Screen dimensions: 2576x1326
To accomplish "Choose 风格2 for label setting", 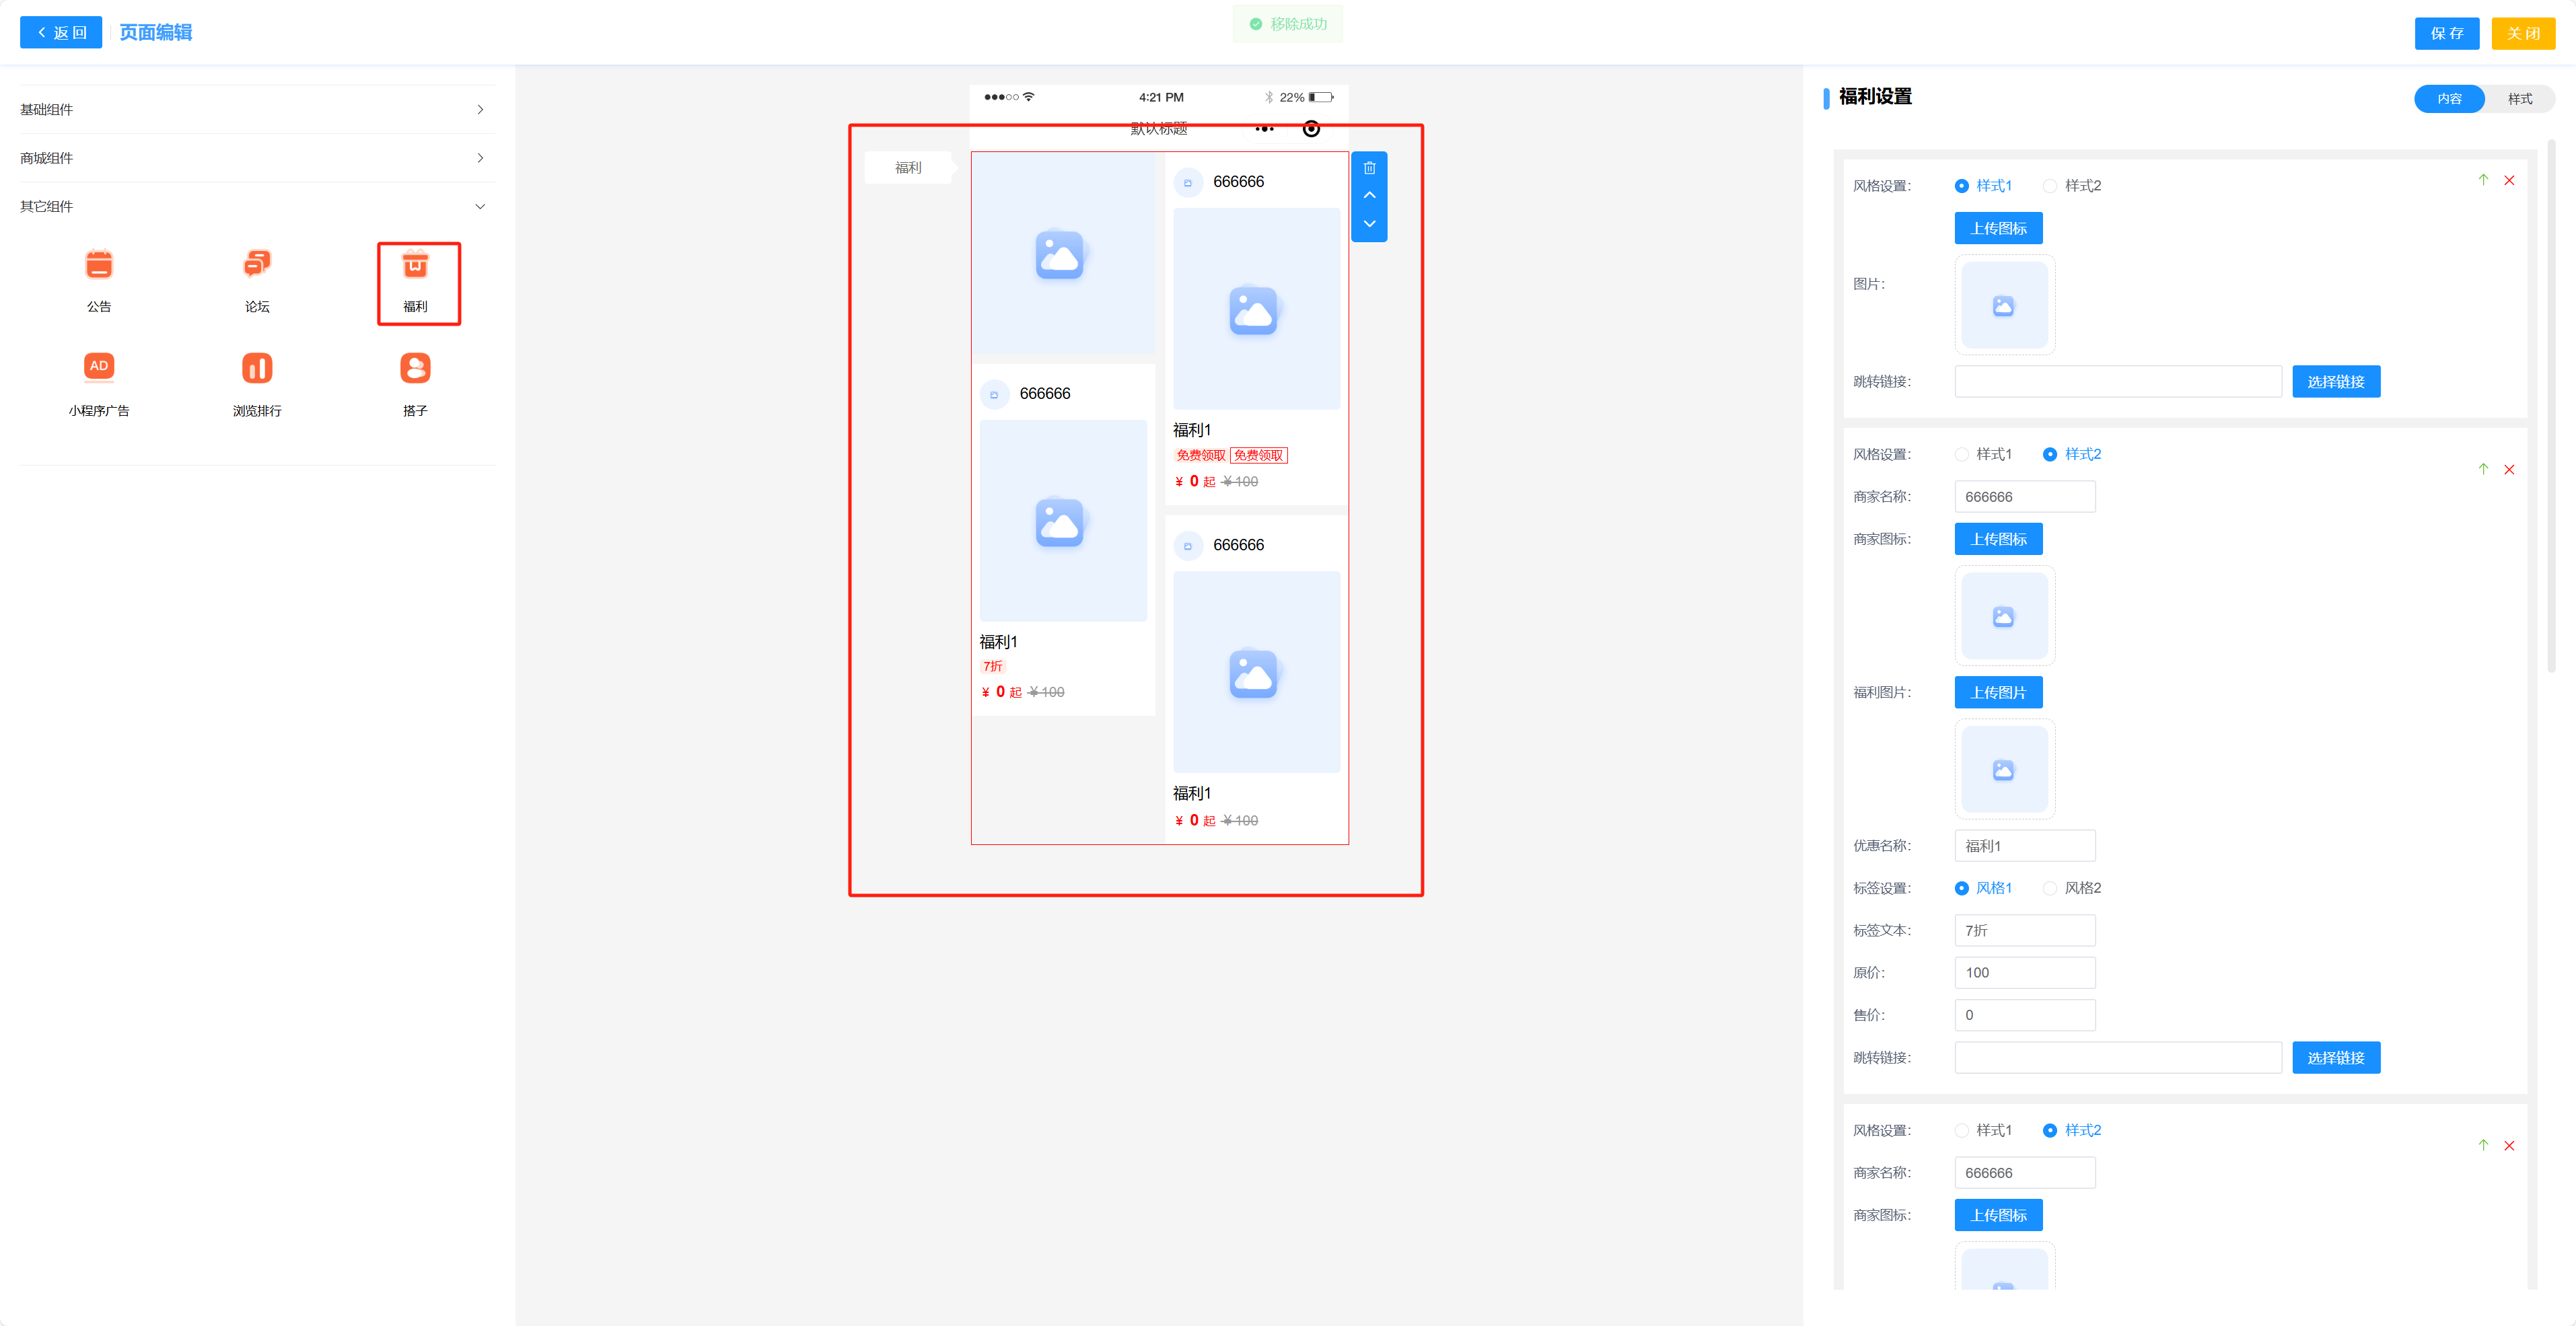I will pos(2050,888).
